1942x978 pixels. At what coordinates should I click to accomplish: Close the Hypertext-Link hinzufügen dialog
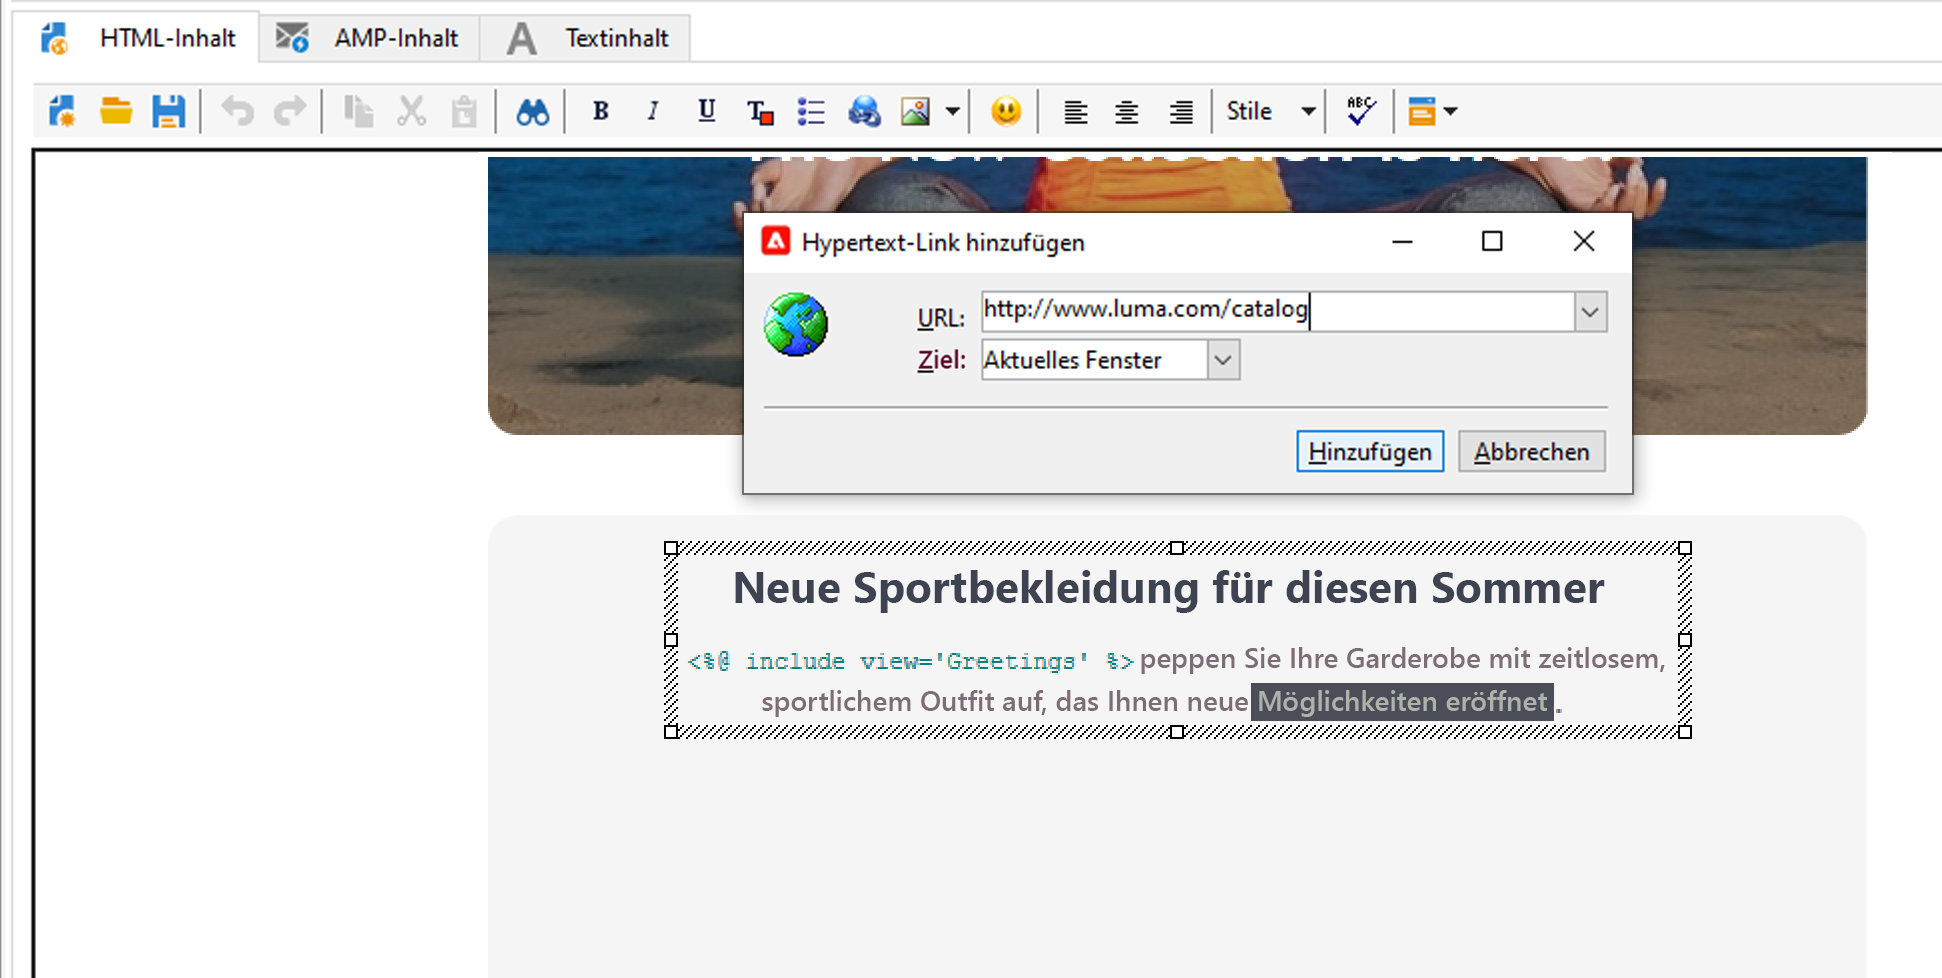point(1584,241)
